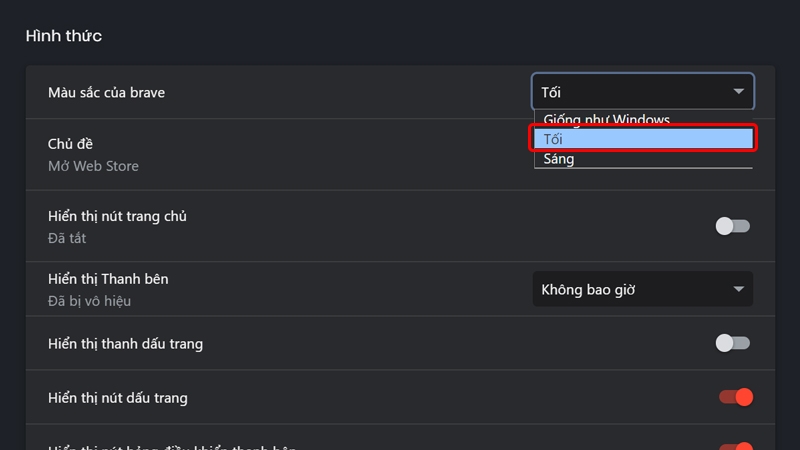Select the "Giống như Windows" option

click(607, 120)
